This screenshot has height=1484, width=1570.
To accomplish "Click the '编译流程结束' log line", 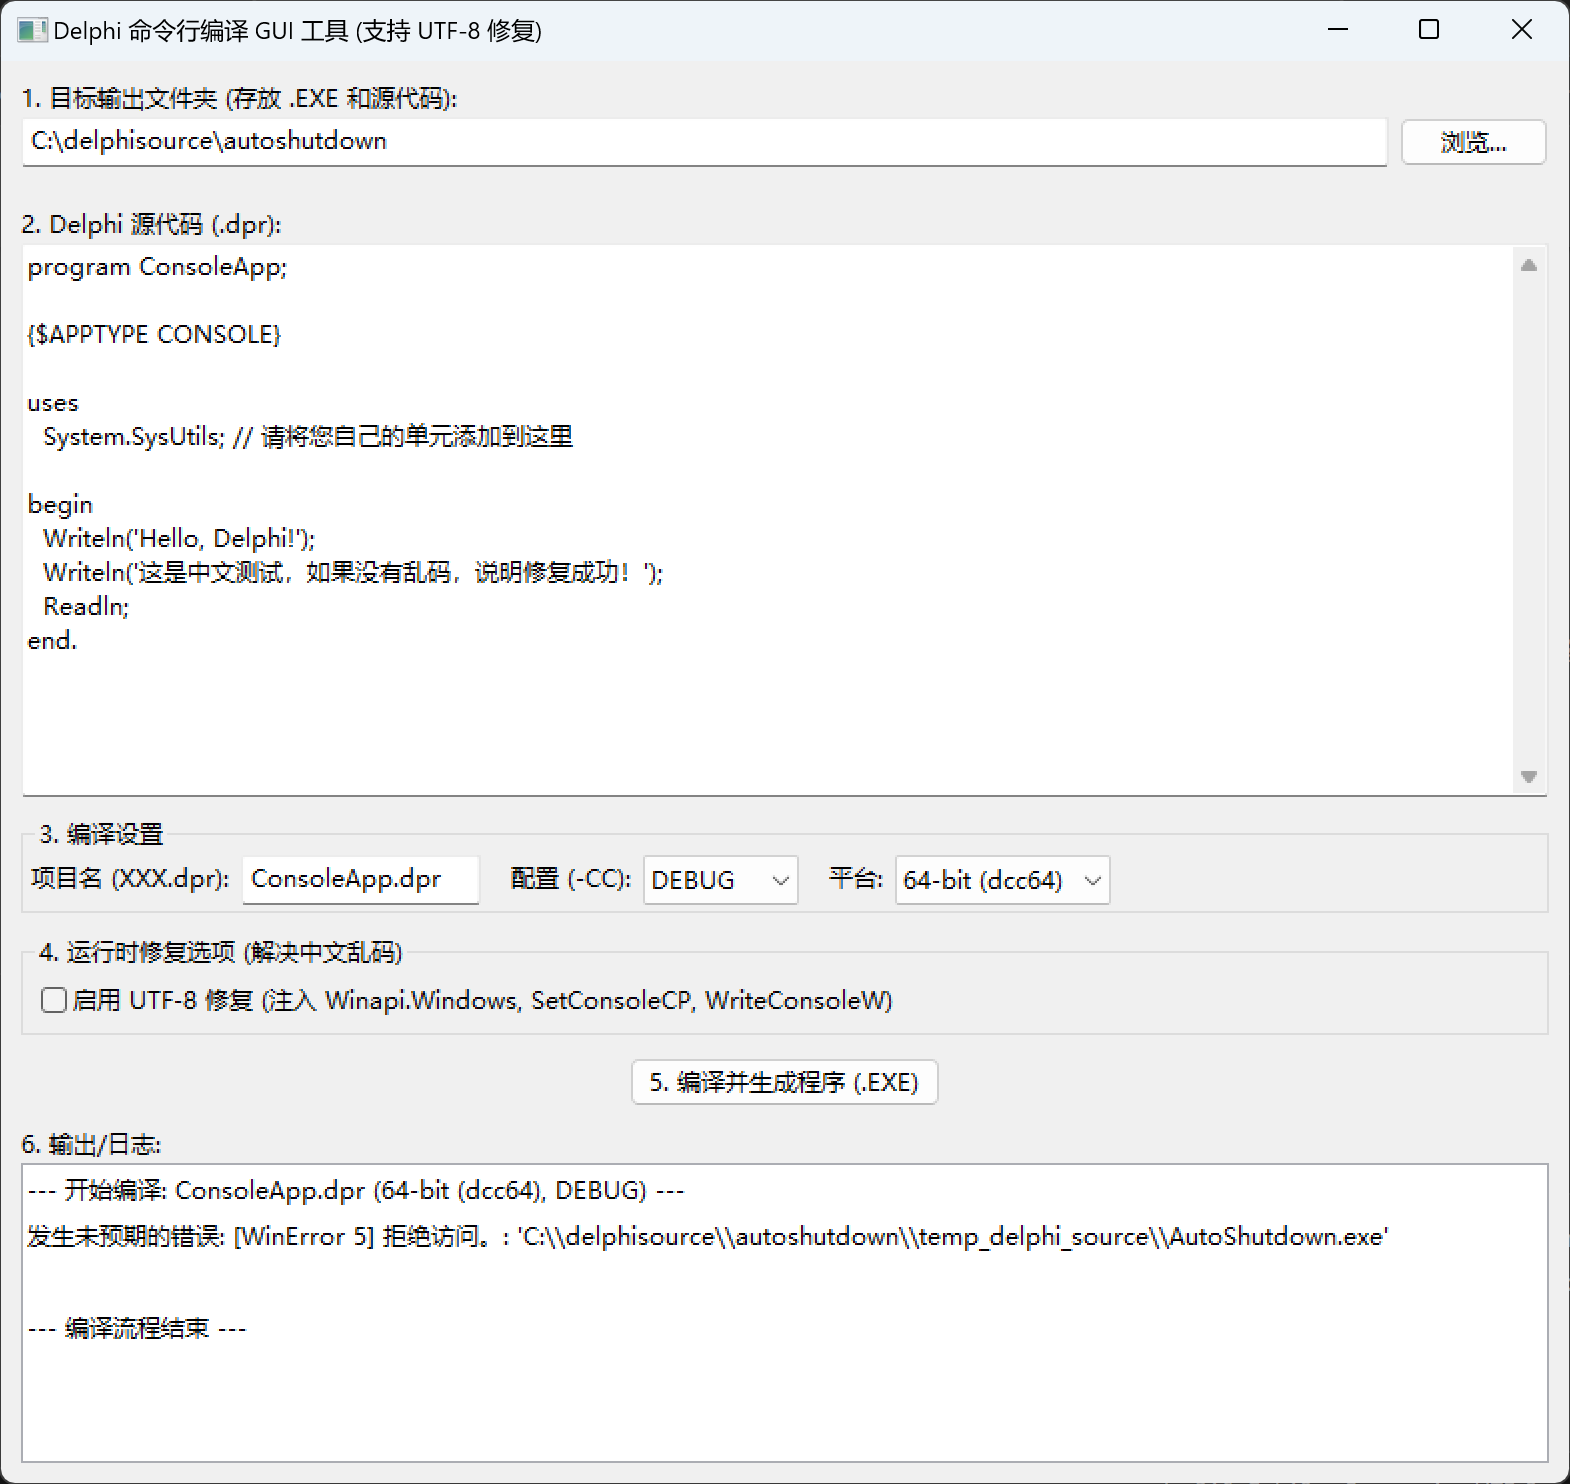I will pyautogui.click(x=137, y=1329).
